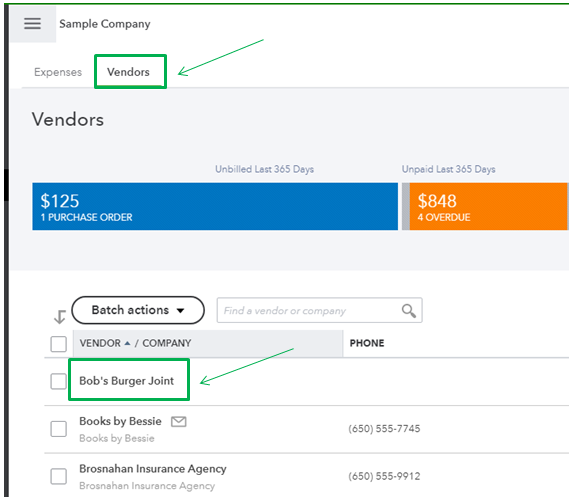
Task: Click the arrow icon beside Batch actions
Action: 60,317
